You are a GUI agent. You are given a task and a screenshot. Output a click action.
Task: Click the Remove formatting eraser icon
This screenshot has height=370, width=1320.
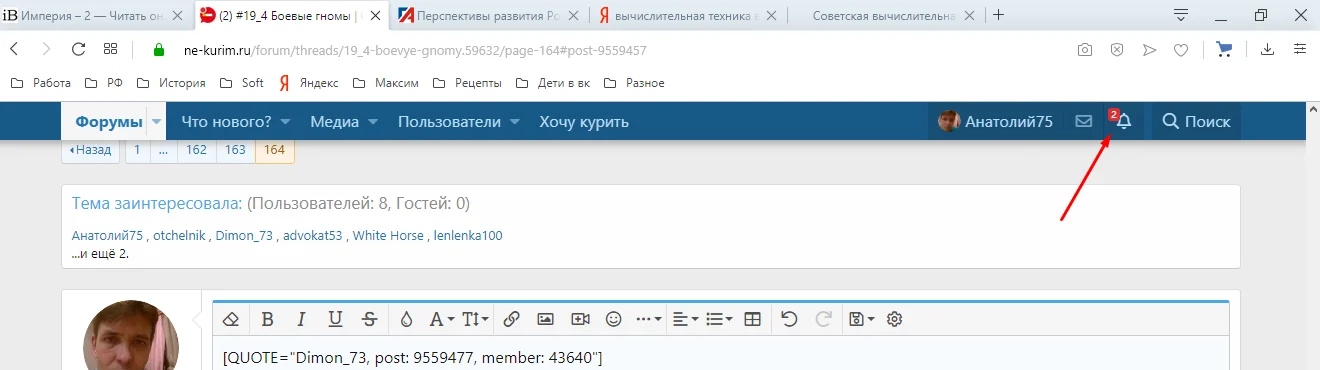coord(231,319)
